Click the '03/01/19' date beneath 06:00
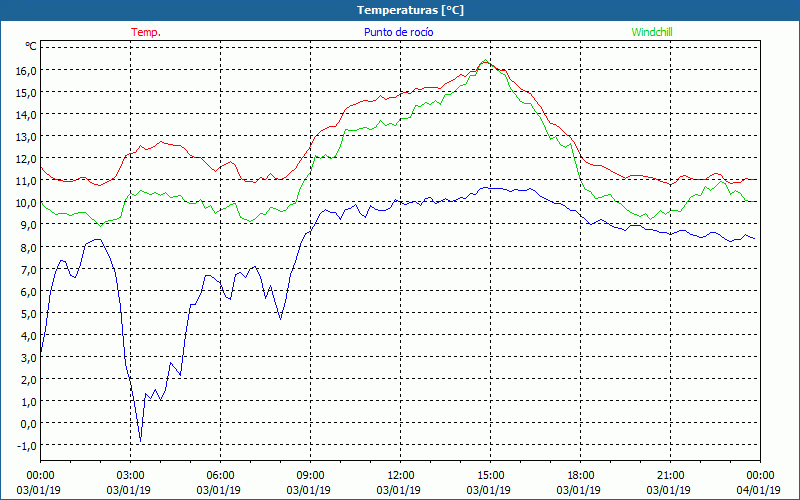Viewport: 800px width, 500px height. [x=219, y=490]
